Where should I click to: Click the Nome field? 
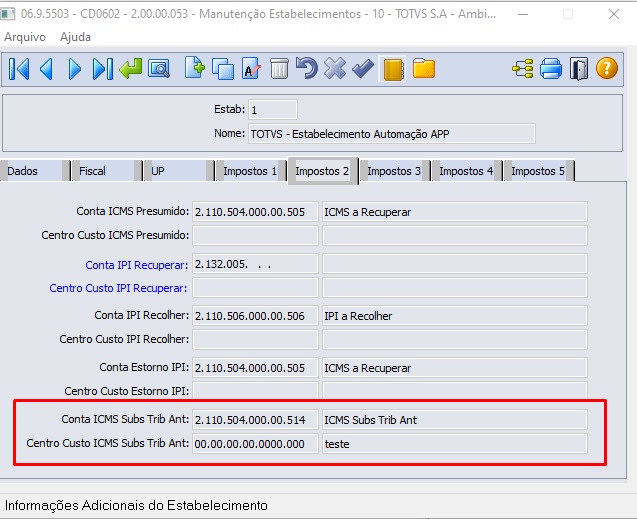tap(392, 134)
